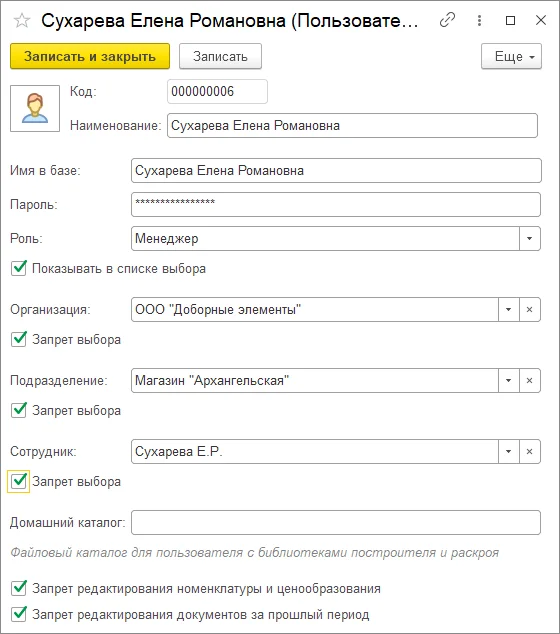
Task: Expand the Роль dropdown list
Action: point(530,239)
